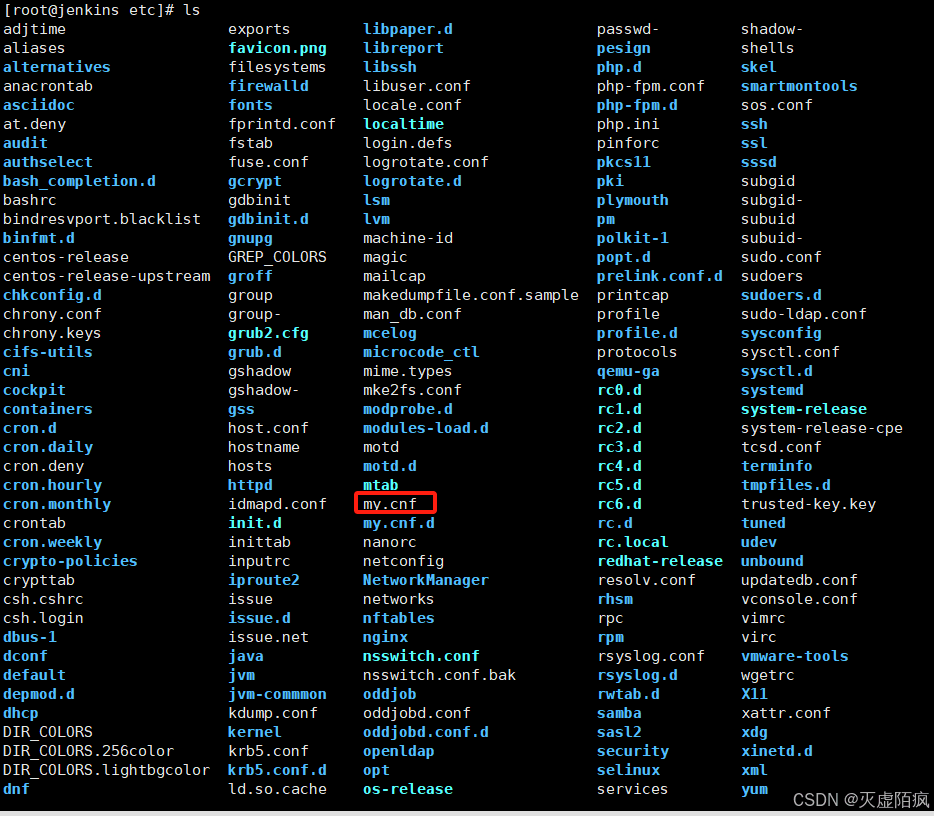Select the libpaper.d entry

coord(408,29)
